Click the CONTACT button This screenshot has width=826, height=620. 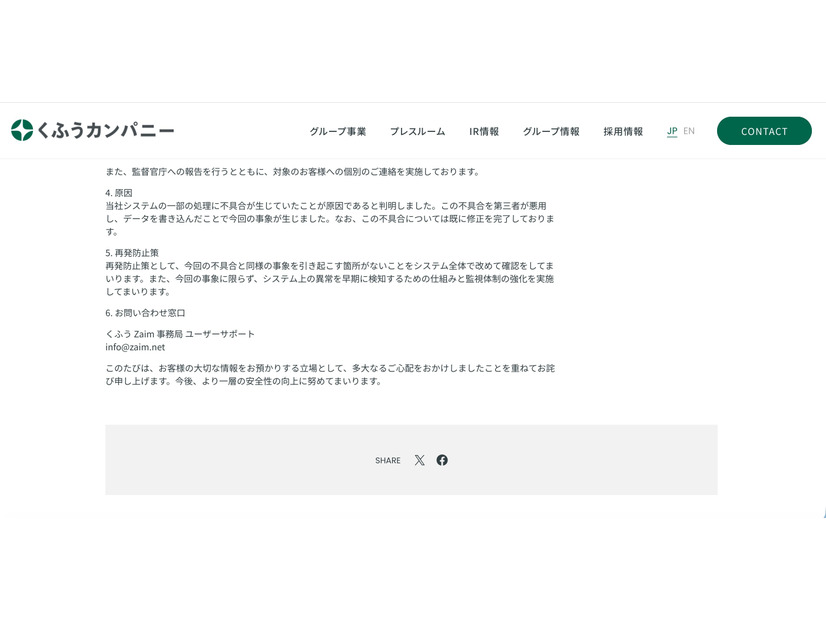click(x=764, y=131)
